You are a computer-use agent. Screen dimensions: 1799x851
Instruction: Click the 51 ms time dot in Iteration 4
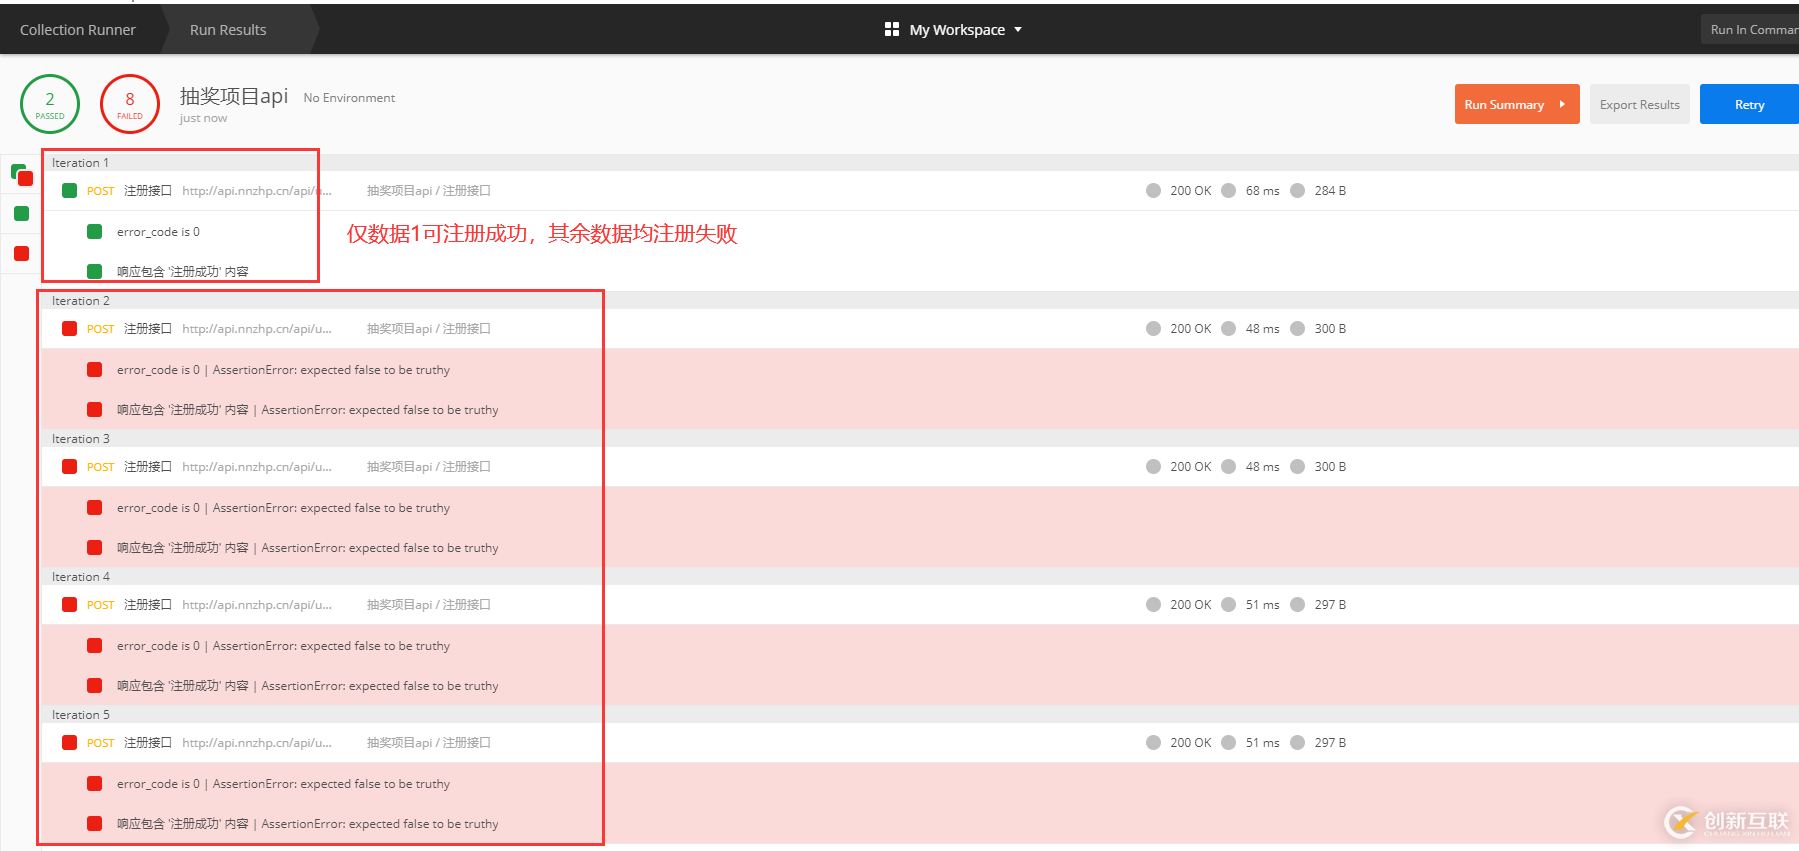point(1228,604)
